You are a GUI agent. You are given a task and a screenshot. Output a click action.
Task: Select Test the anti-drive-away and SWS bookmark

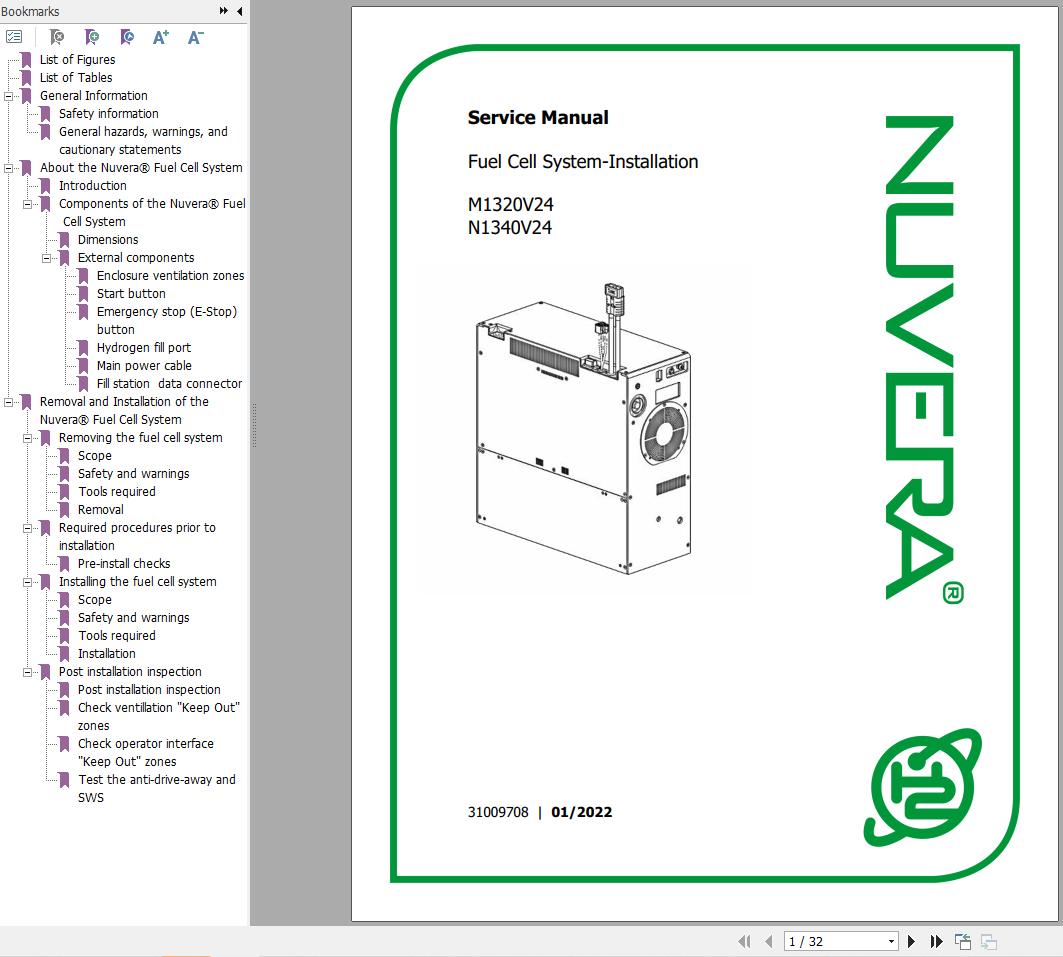point(157,788)
